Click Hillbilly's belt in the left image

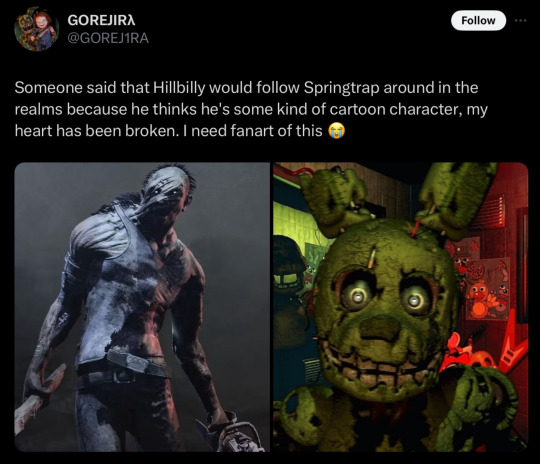pos(124,369)
